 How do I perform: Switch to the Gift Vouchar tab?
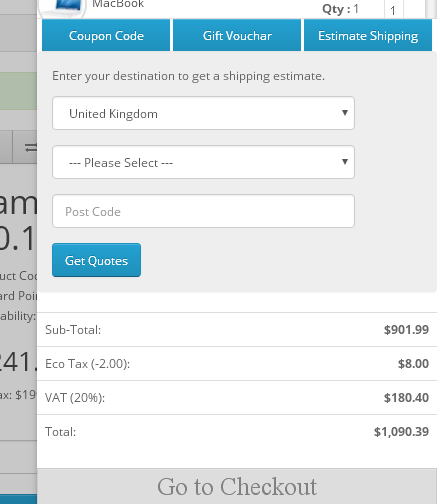[x=237, y=35]
